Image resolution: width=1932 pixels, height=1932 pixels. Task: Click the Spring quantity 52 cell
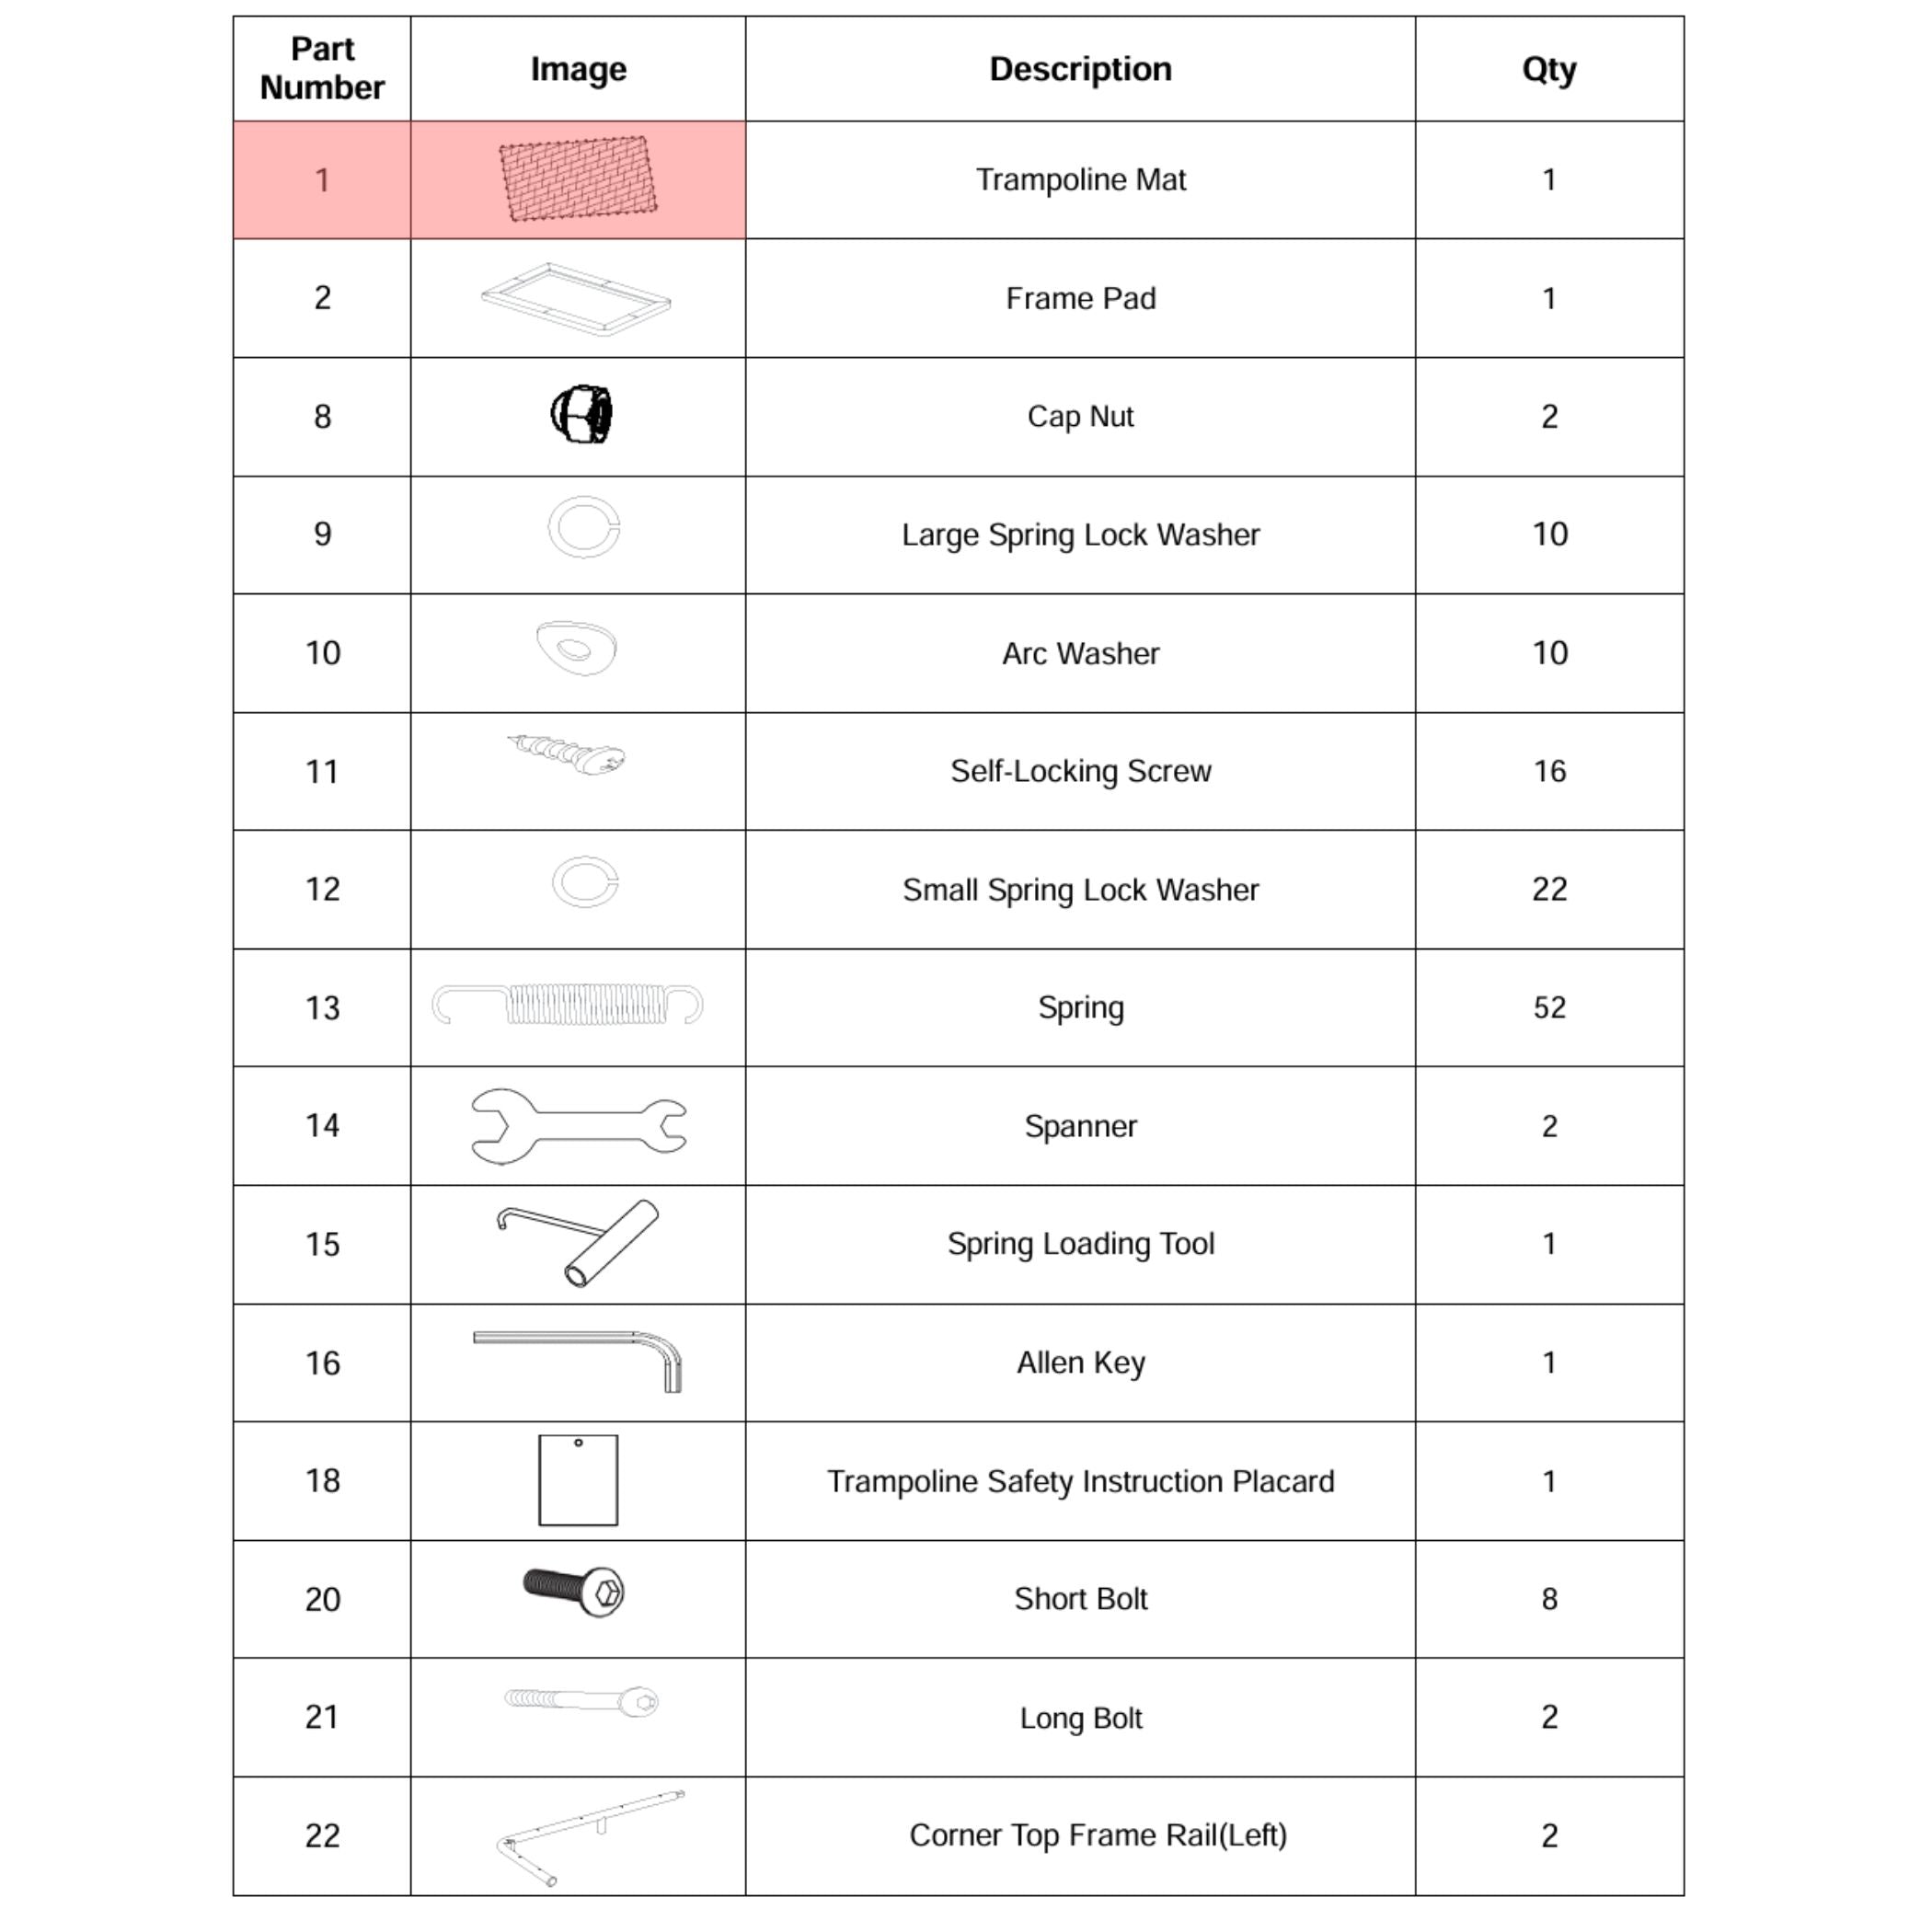coord(1549,1007)
